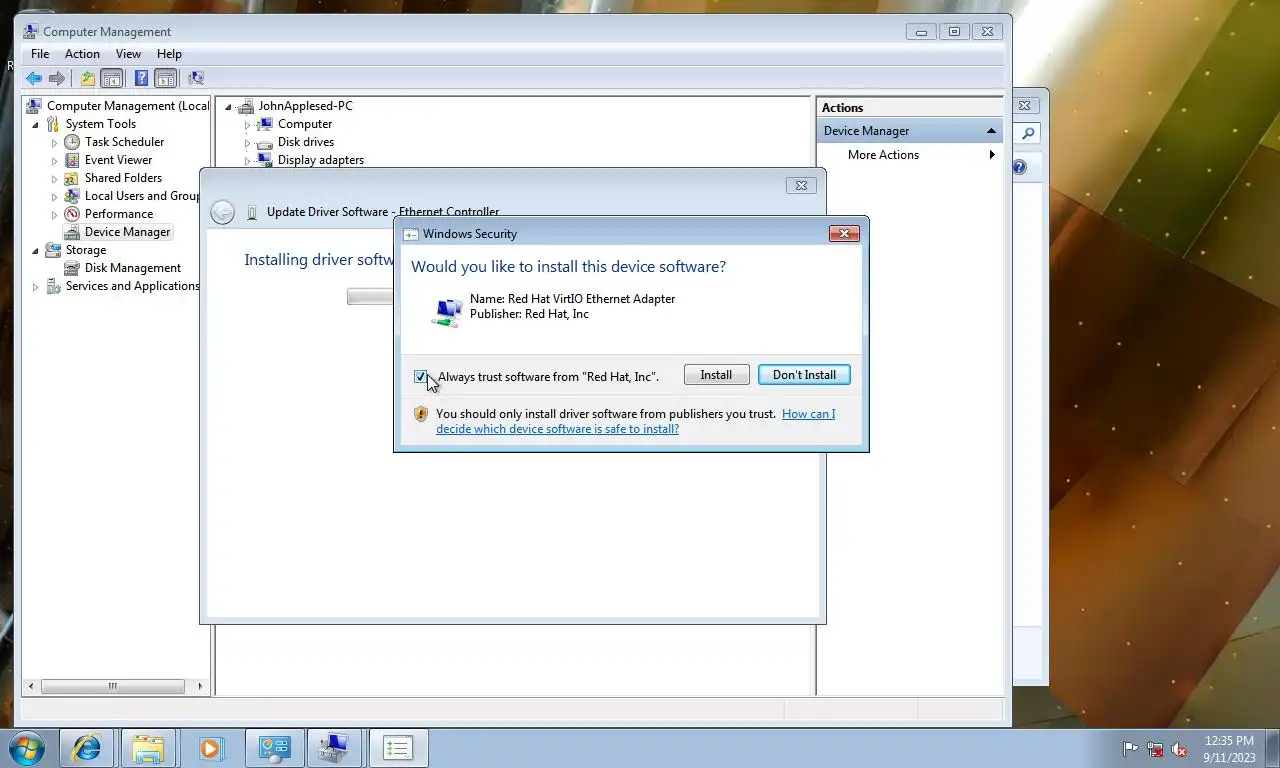Open Windows Explorer from taskbar
Screen dimensions: 1280x768
pyautogui.click(x=148, y=748)
